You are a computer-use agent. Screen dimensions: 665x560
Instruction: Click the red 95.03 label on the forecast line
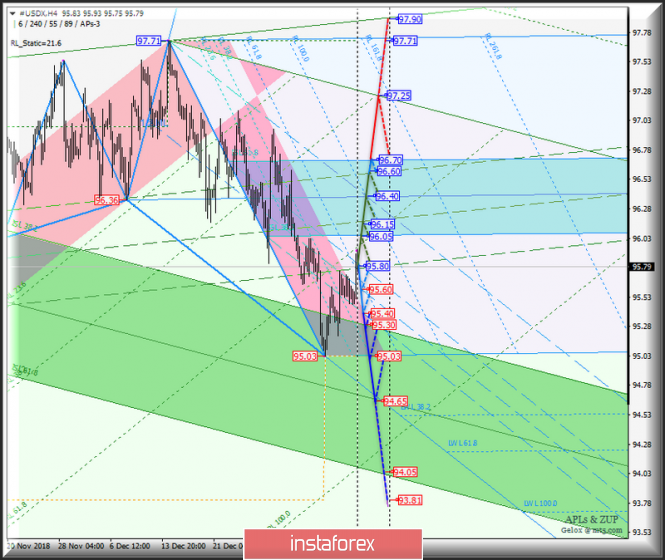(389, 356)
